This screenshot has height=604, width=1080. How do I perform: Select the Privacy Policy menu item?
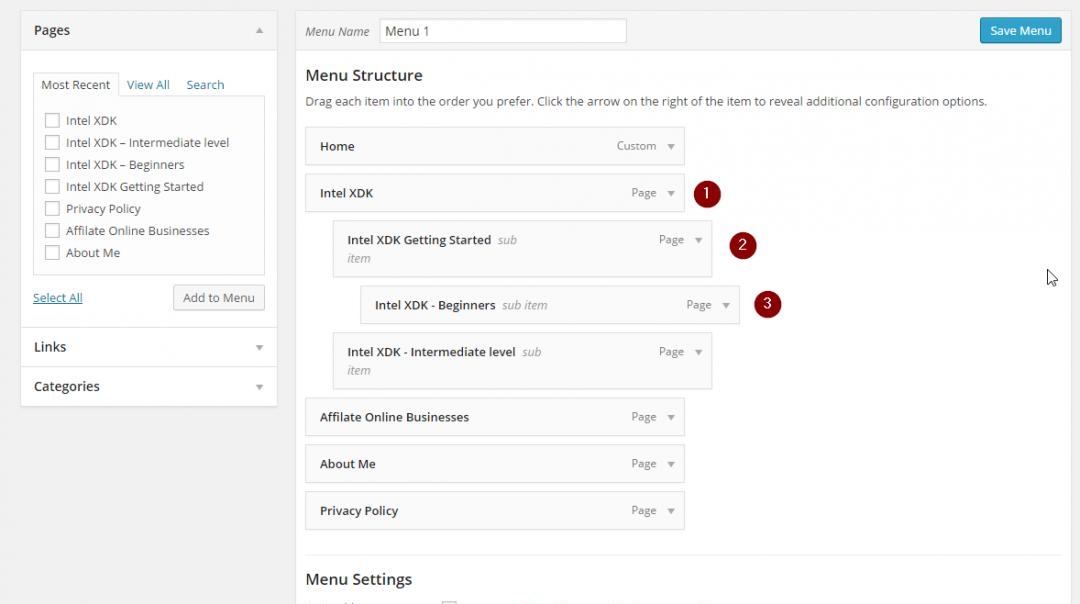[495, 510]
